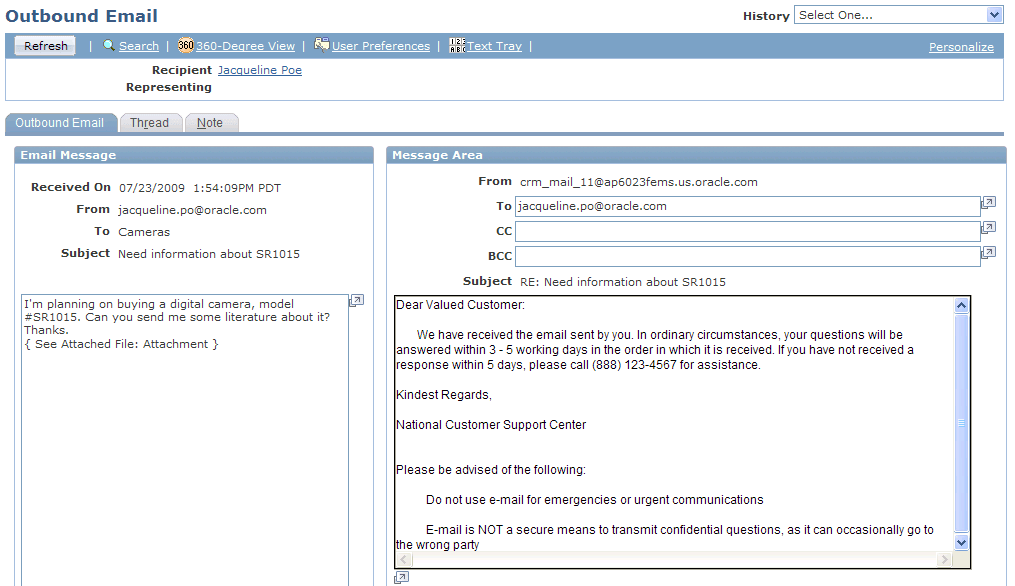1015x586 pixels.
Task: Select the Outbound Email tab
Action: [x=60, y=122]
